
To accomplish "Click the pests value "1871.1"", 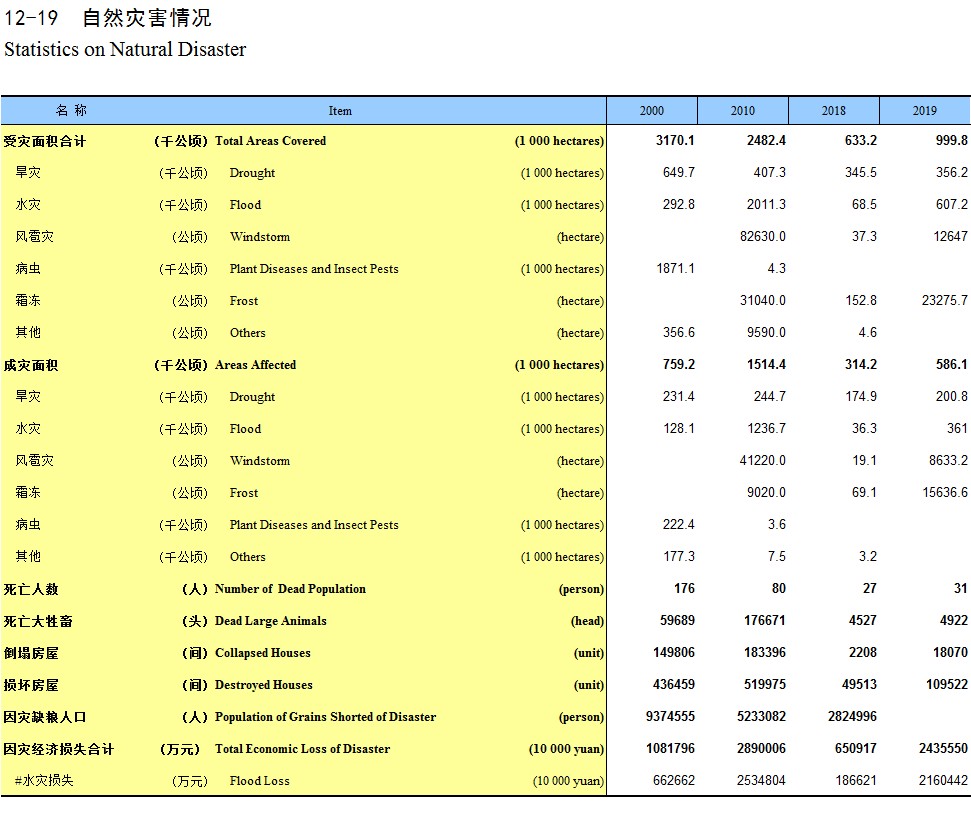I will click(x=676, y=269).
